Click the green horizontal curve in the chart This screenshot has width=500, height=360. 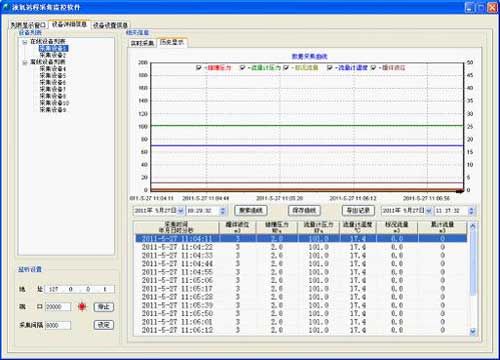click(307, 126)
